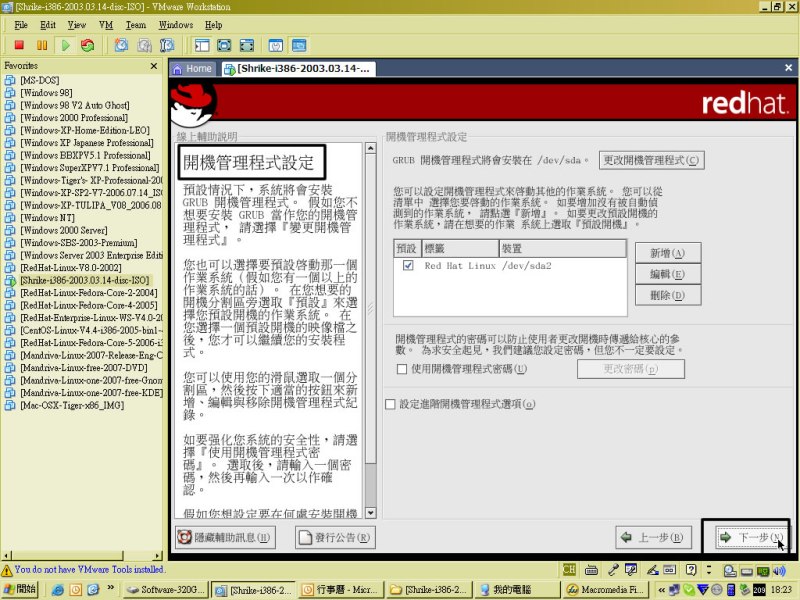Open the Windows Start button

pos(20,589)
